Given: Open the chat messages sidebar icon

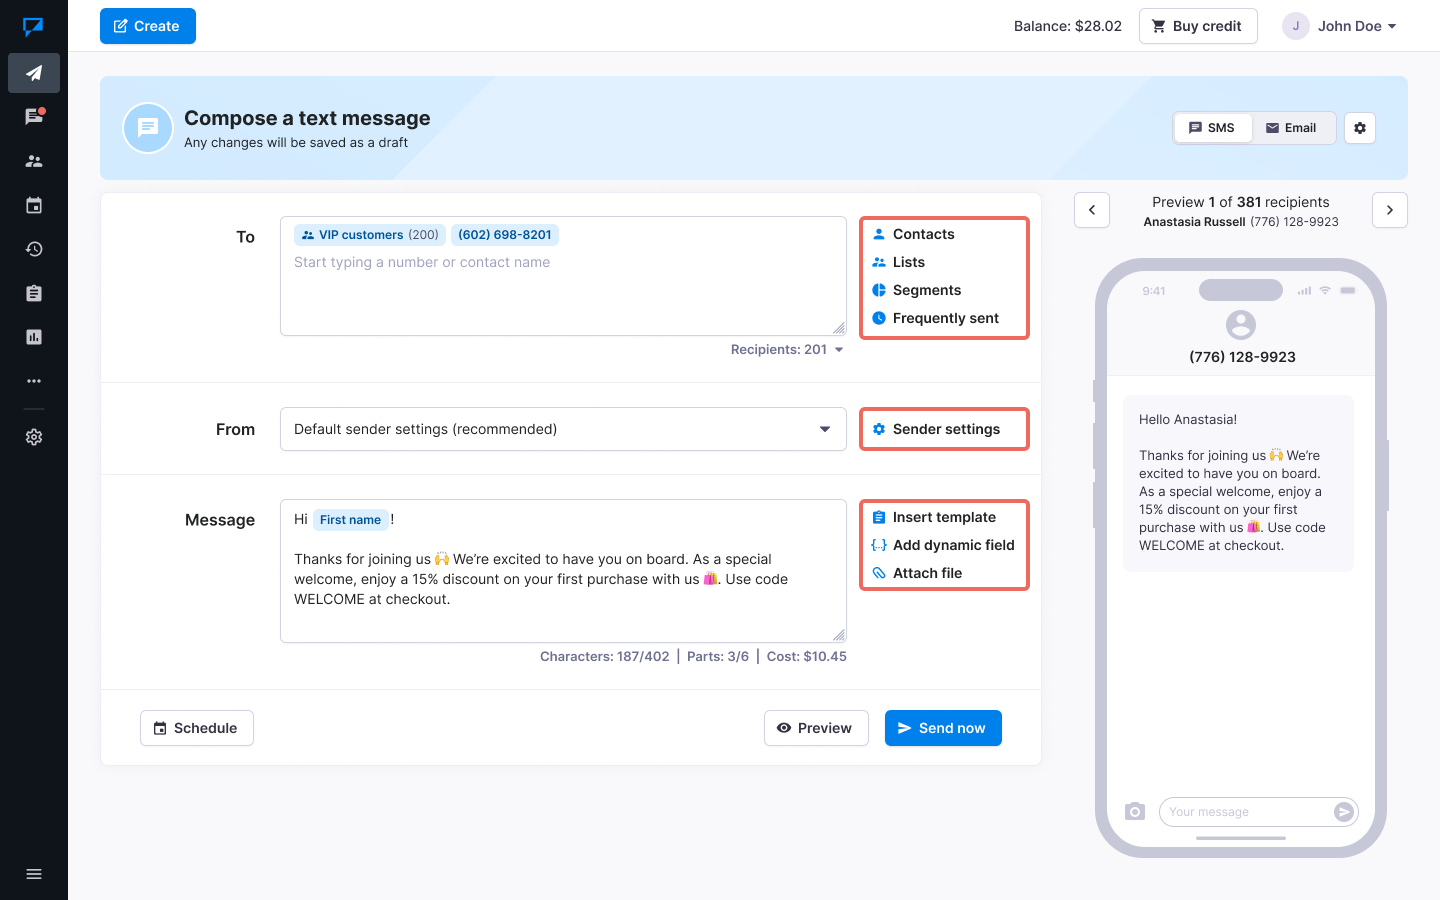Looking at the screenshot, I should [x=34, y=117].
